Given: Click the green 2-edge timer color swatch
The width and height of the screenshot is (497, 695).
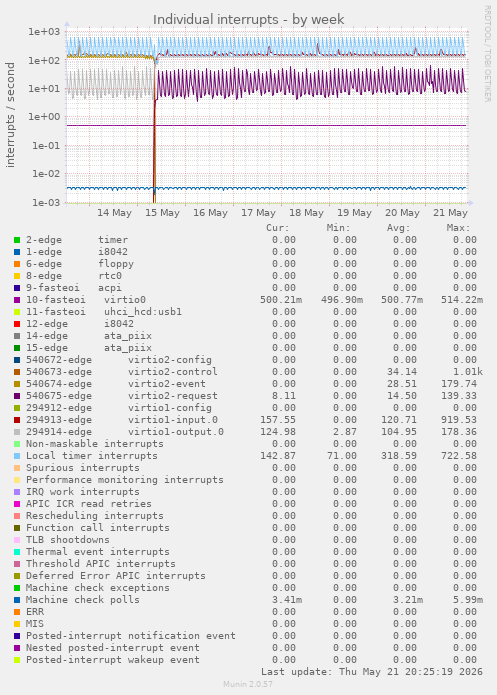Looking at the screenshot, I should pos(17,240).
